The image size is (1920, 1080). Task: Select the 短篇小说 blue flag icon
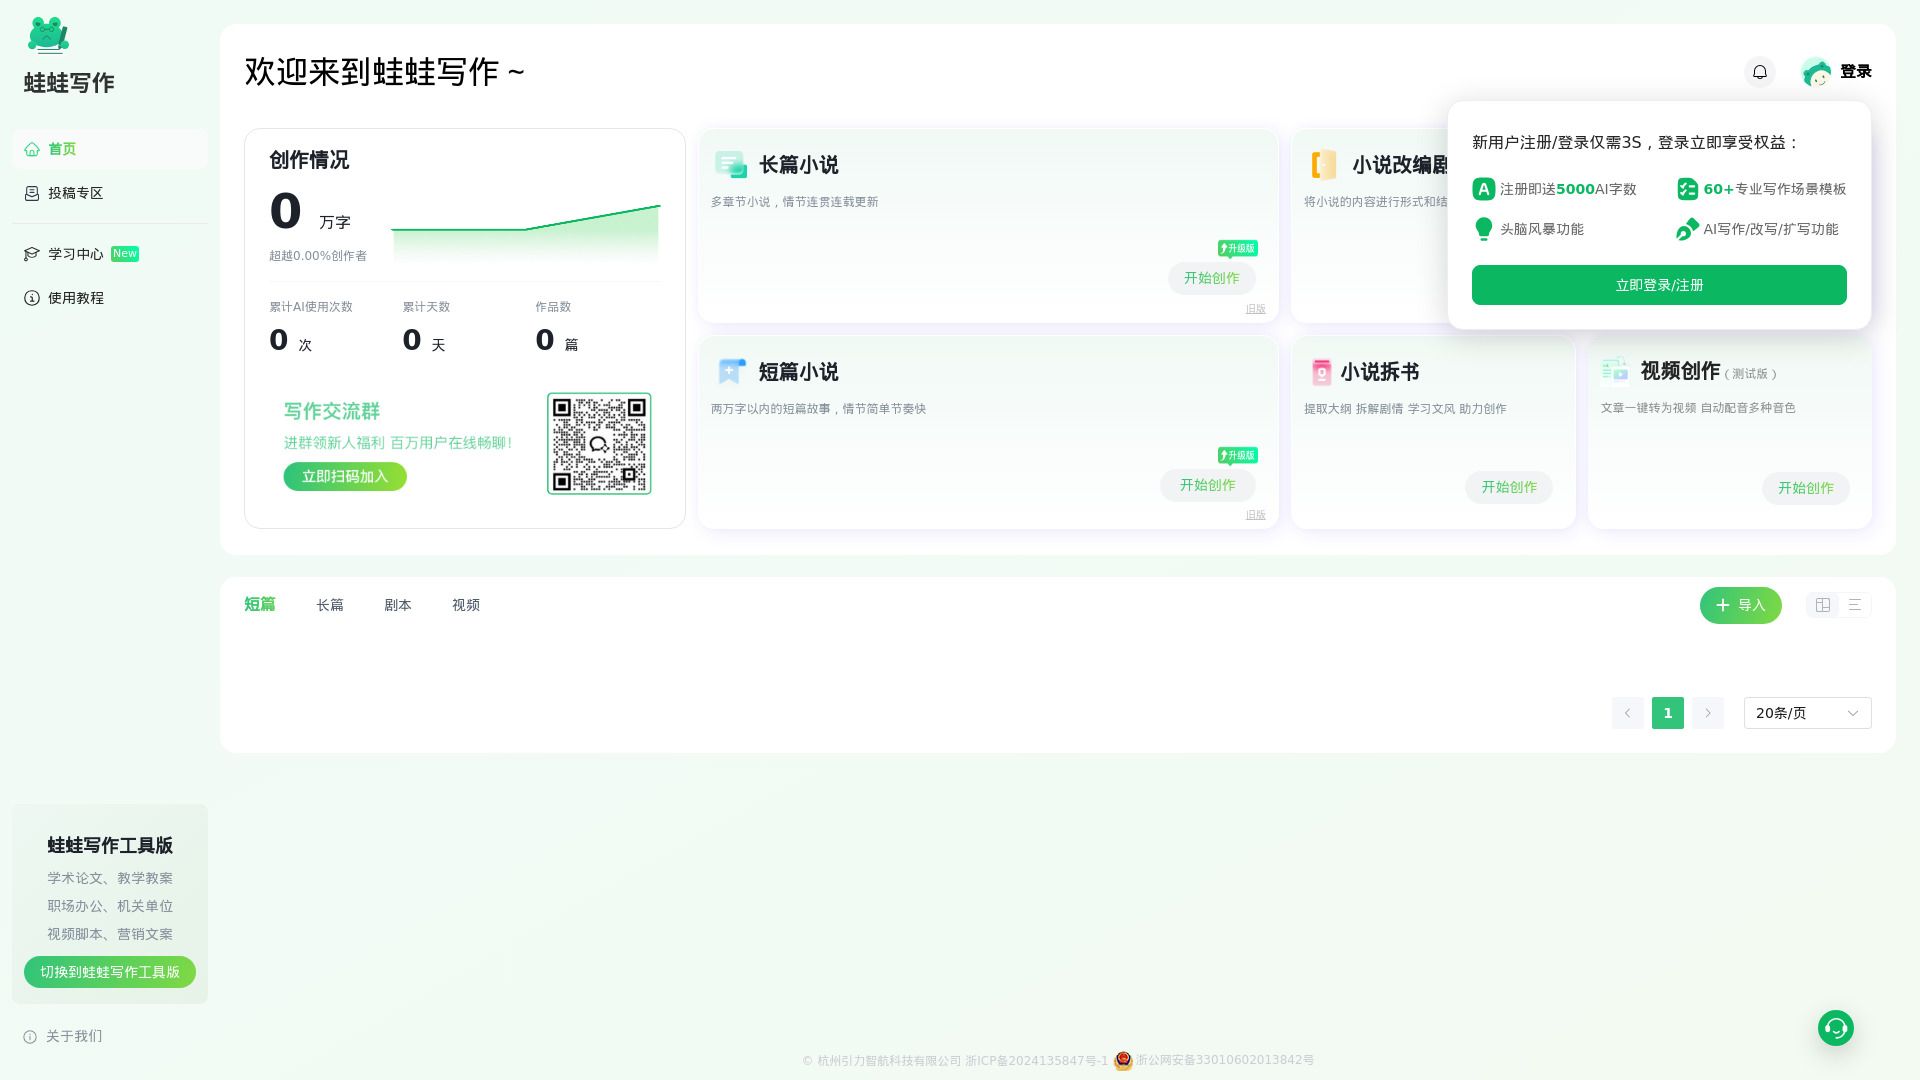pyautogui.click(x=731, y=371)
